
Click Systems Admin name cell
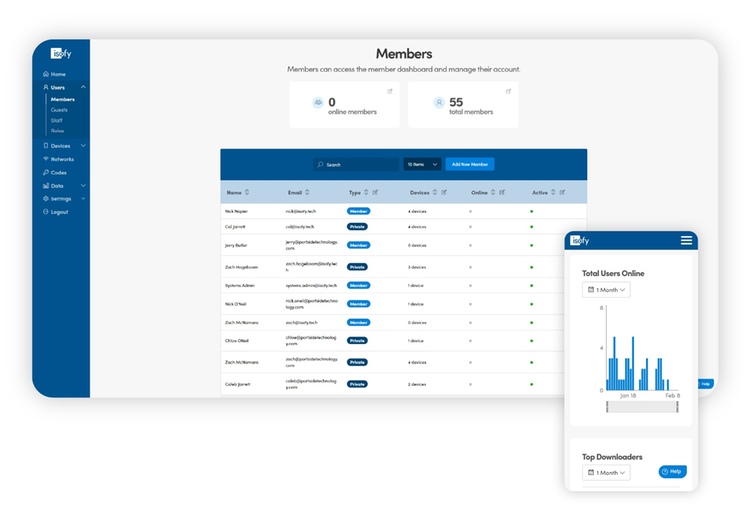(x=240, y=286)
